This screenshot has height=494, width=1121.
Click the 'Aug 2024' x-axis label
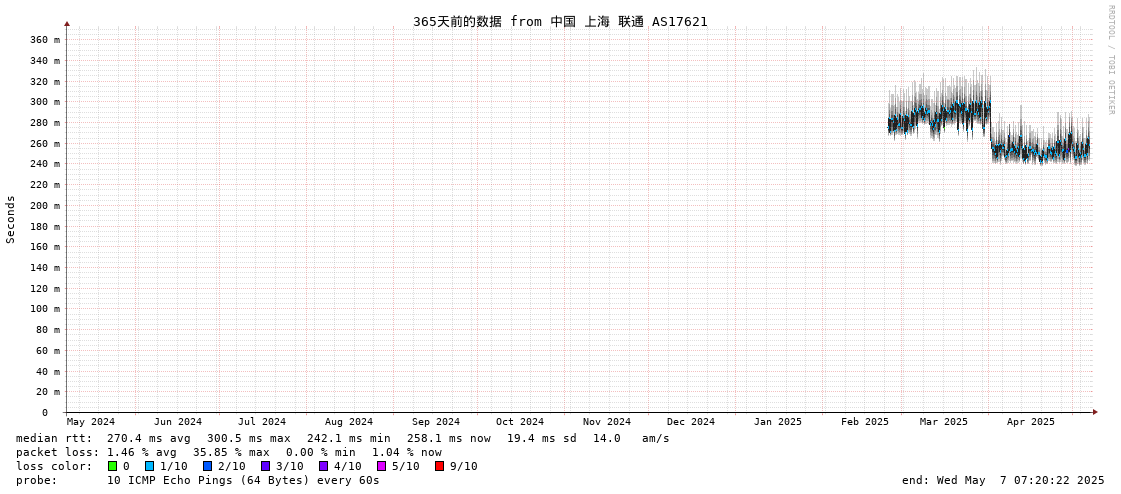pyautogui.click(x=349, y=422)
